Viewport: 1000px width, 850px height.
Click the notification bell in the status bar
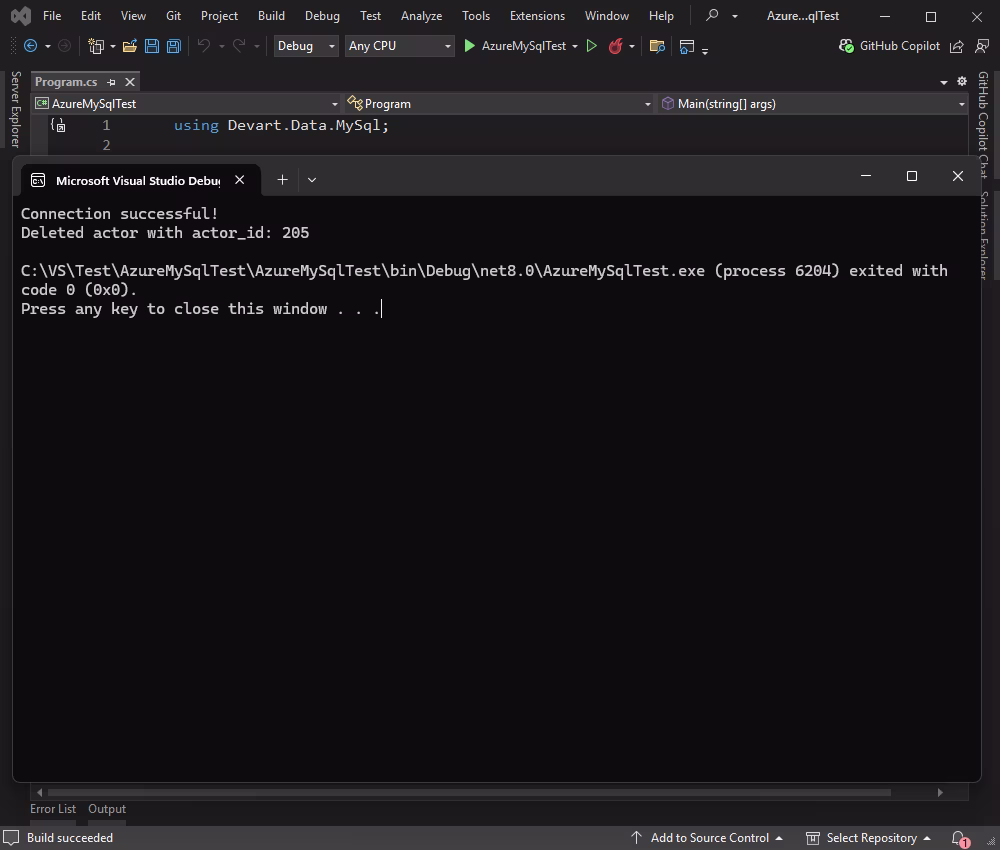957,837
